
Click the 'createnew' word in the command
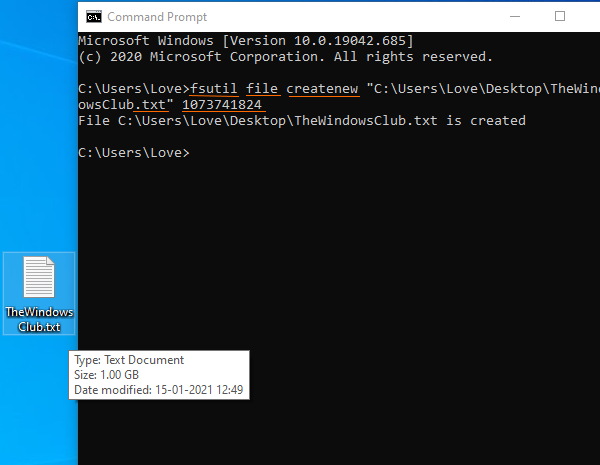(322, 88)
